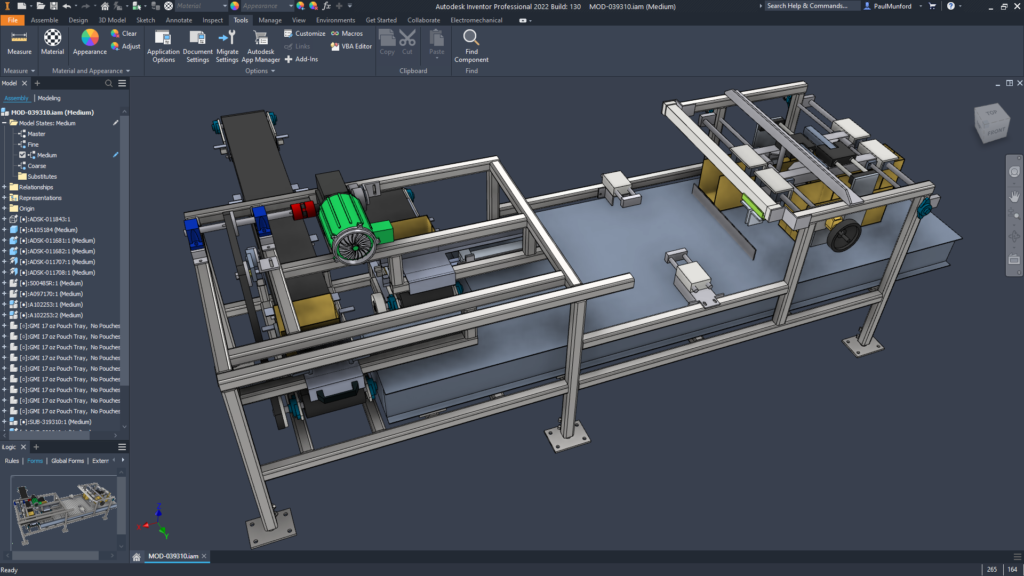The image size is (1024, 576).
Task: Click the Measure tool icon
Action: pos(19,37)
